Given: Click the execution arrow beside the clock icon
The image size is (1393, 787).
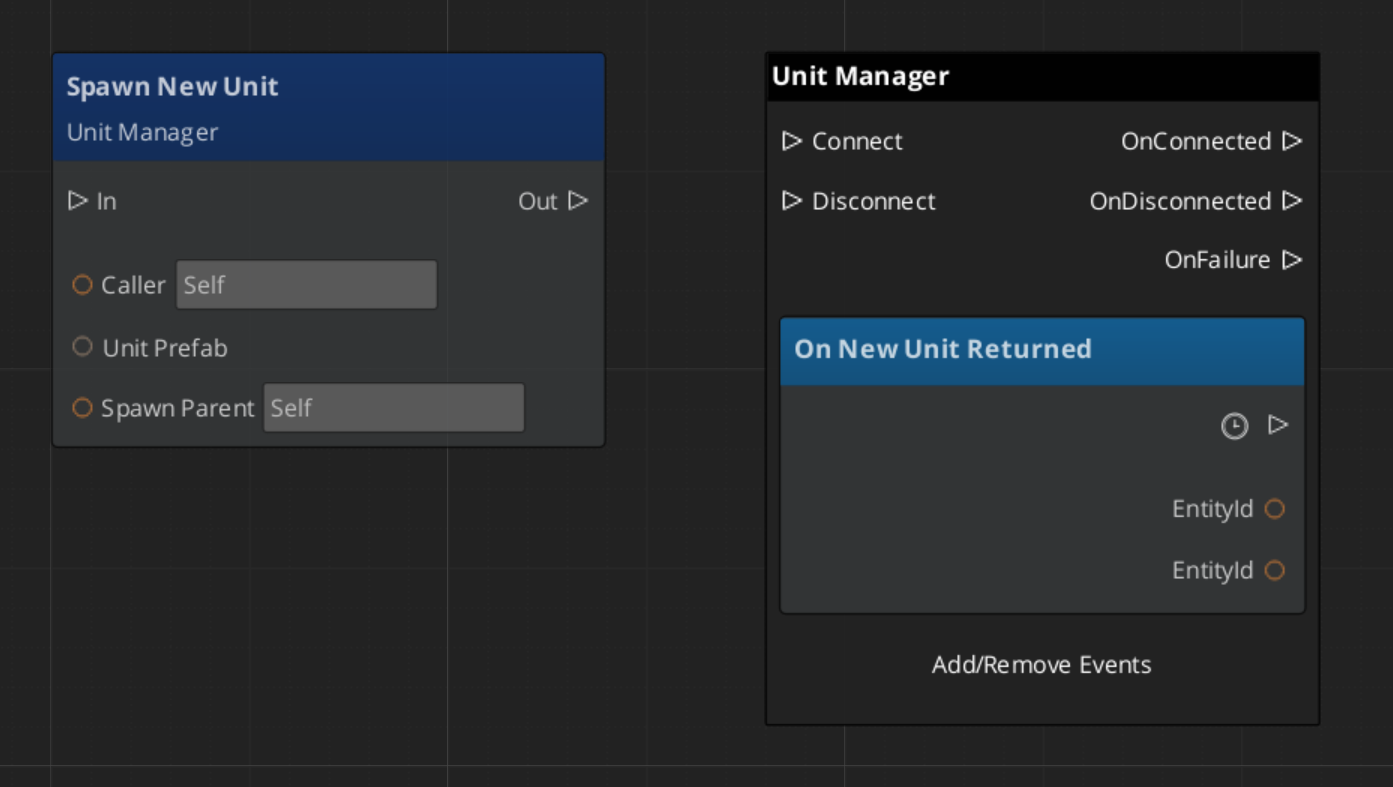Looking at the screenshot, I should click(x=1278, y=425).
